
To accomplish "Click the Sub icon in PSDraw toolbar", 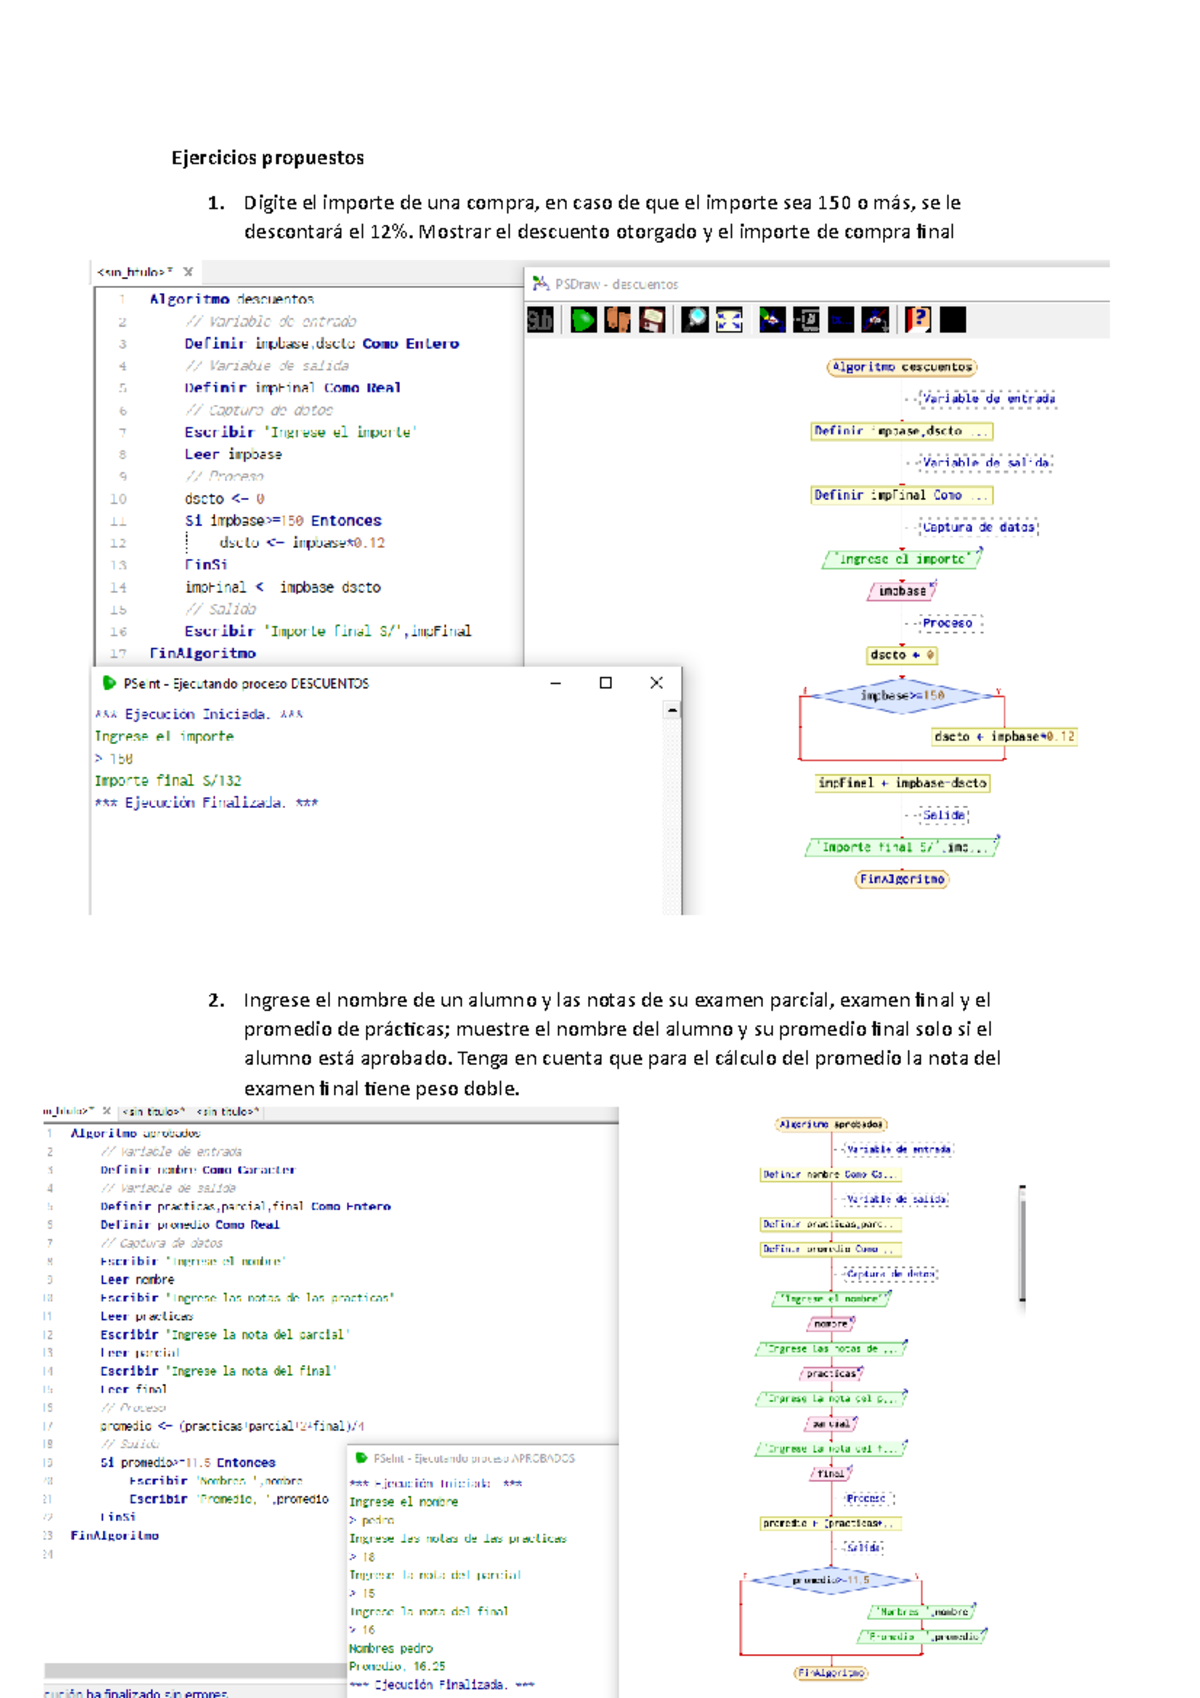I will click(x=540, y=320).
